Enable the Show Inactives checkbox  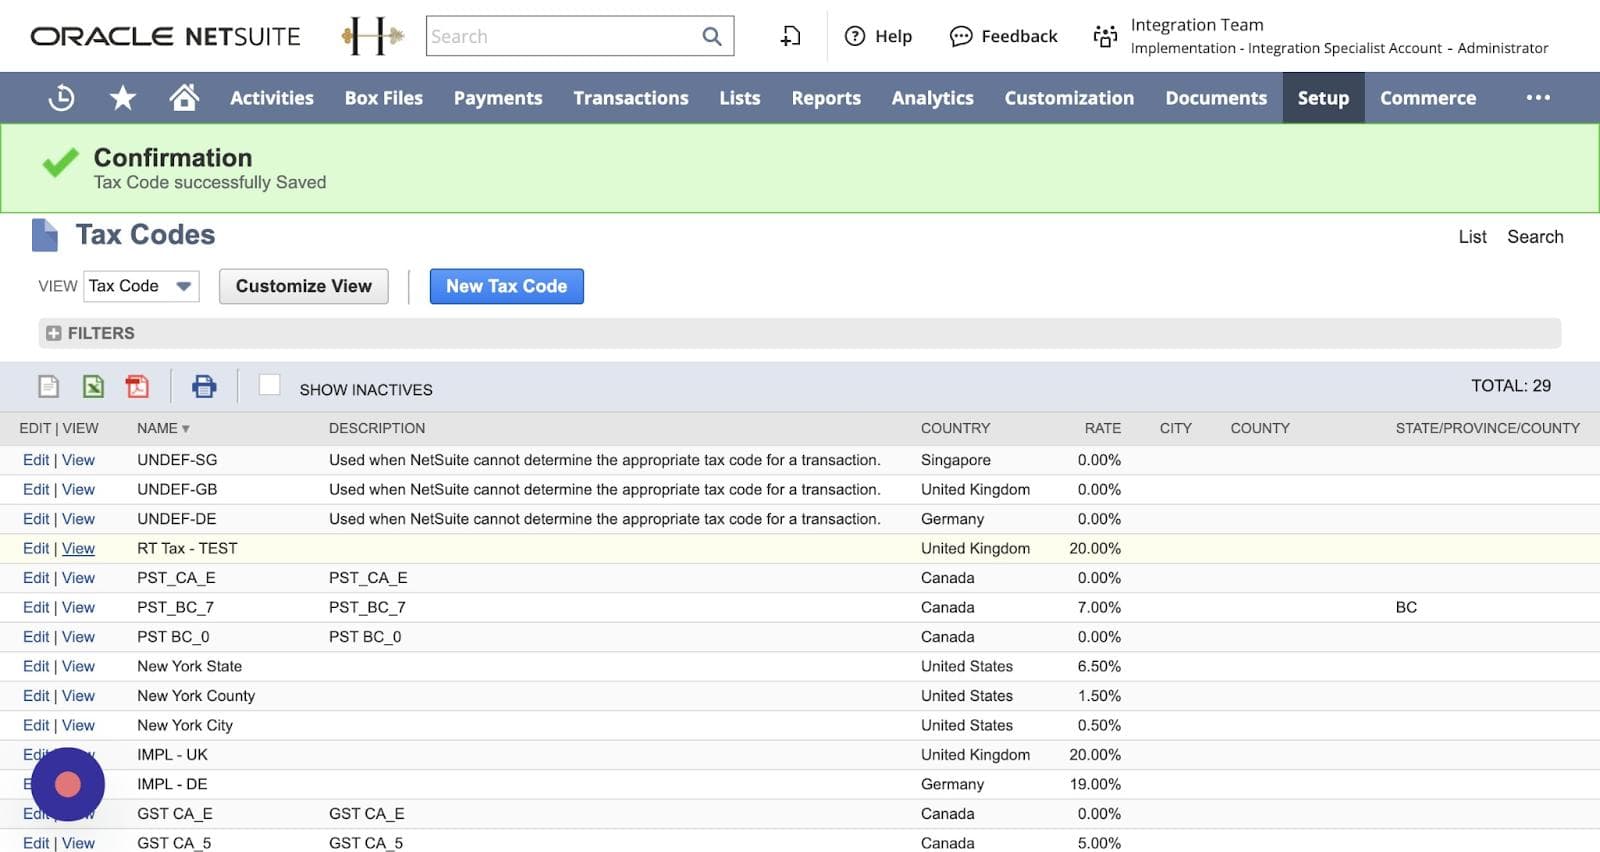[269, 385]
